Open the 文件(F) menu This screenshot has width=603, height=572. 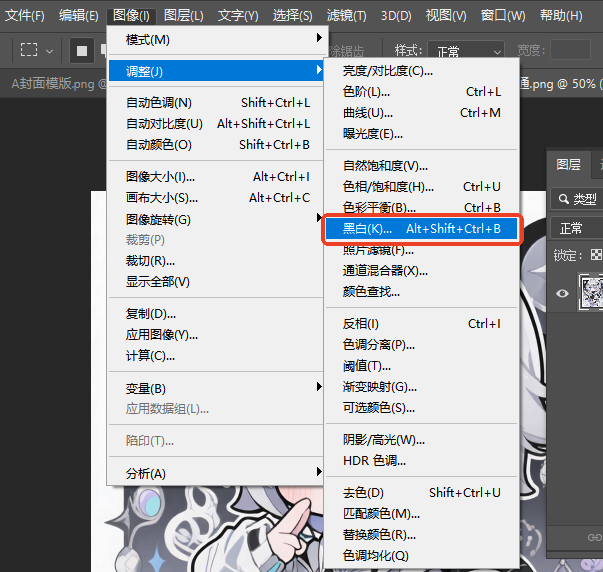[25, 15]
